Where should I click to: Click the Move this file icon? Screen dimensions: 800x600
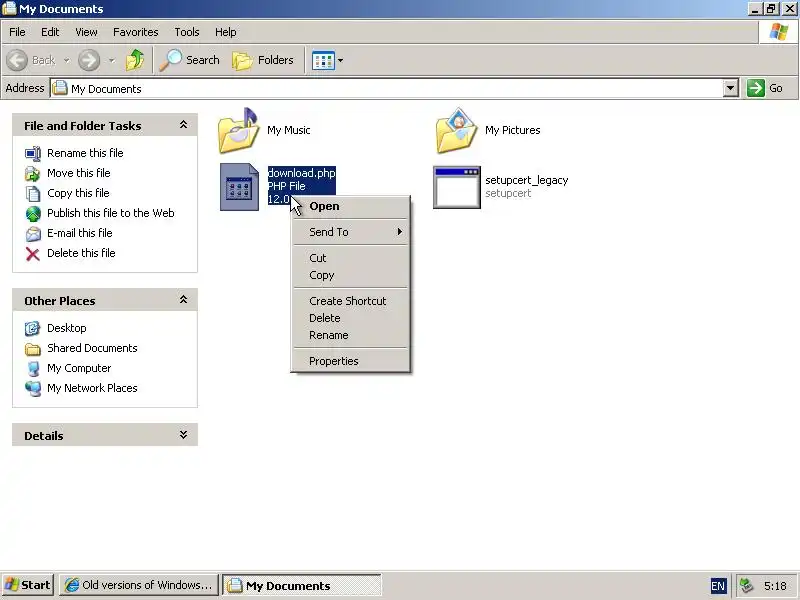click(x=33, y=173)
